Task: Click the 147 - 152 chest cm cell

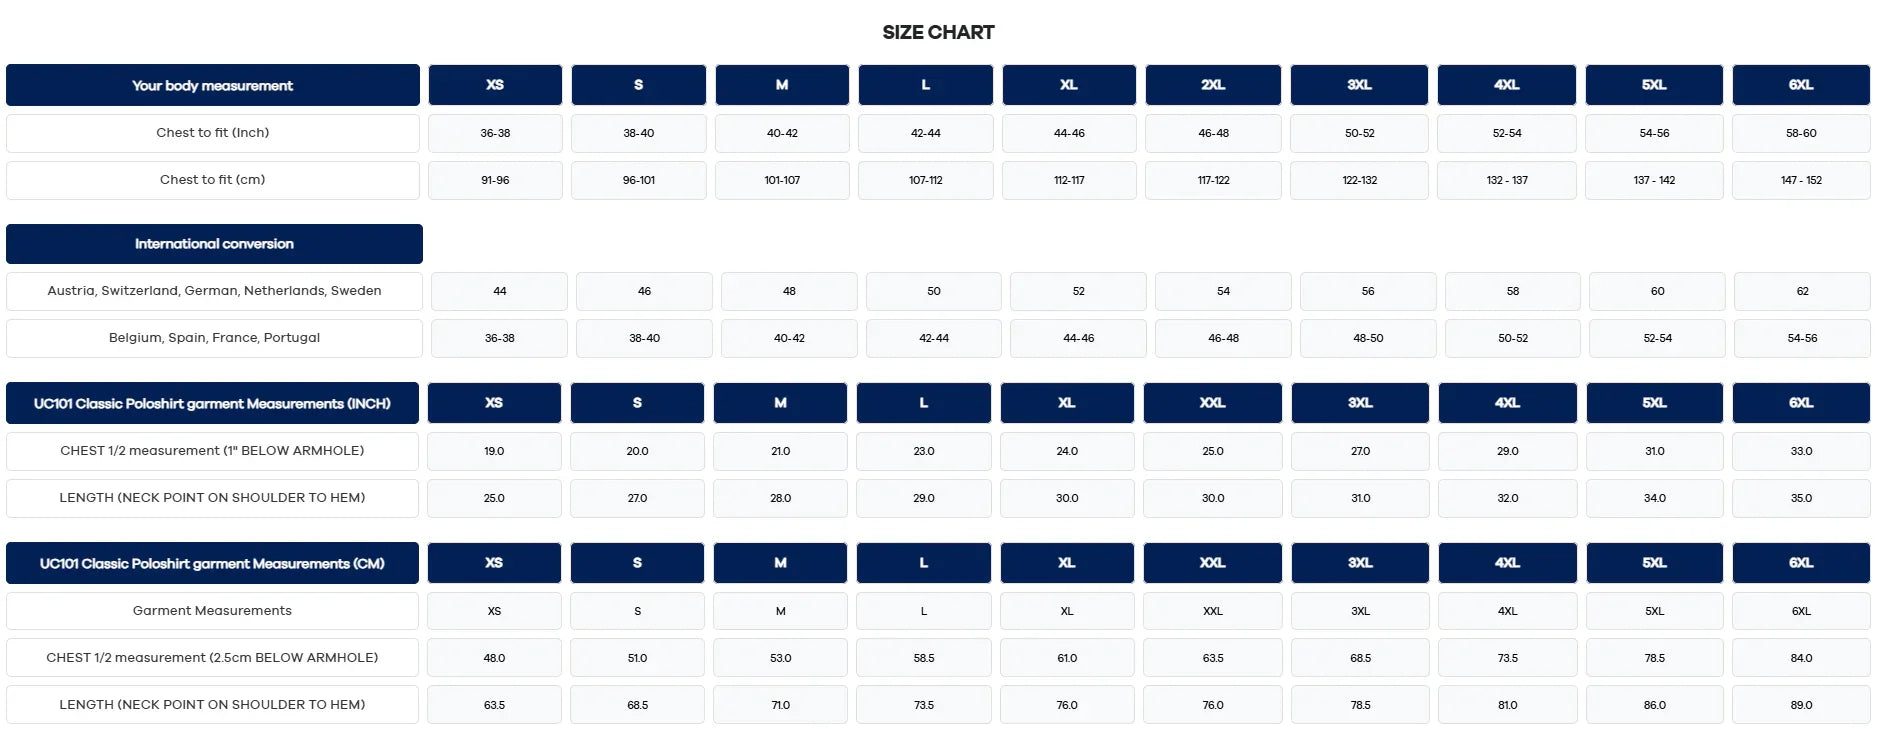Action: click(1801, 180)
